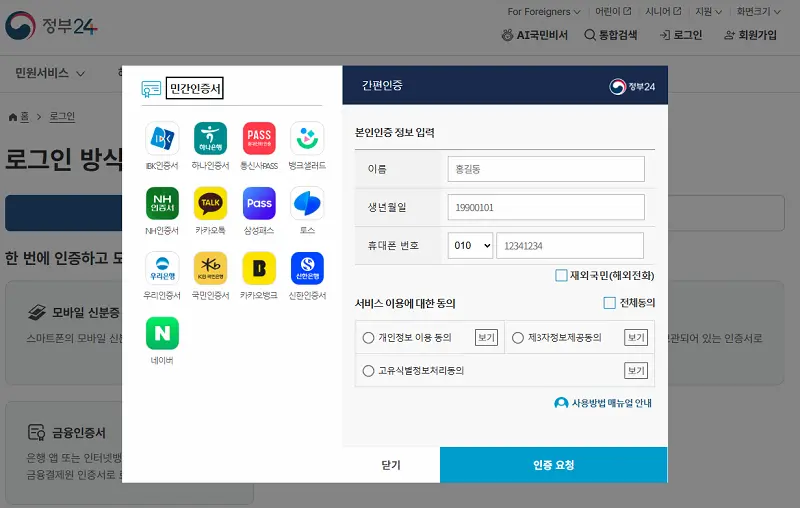Select the 통신사PASS icon
The image size is (800, 508).
pyautogui.click(x=259, y=138)
